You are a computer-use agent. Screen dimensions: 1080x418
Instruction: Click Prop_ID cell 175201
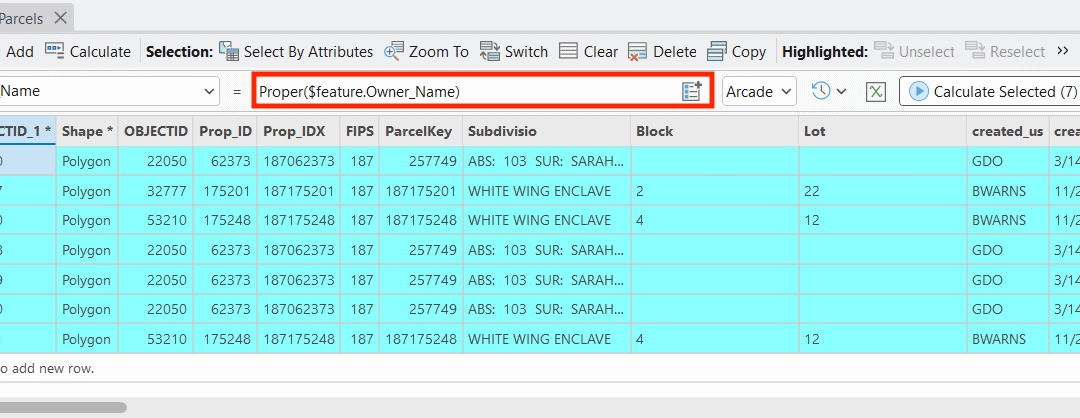[225, 191]
